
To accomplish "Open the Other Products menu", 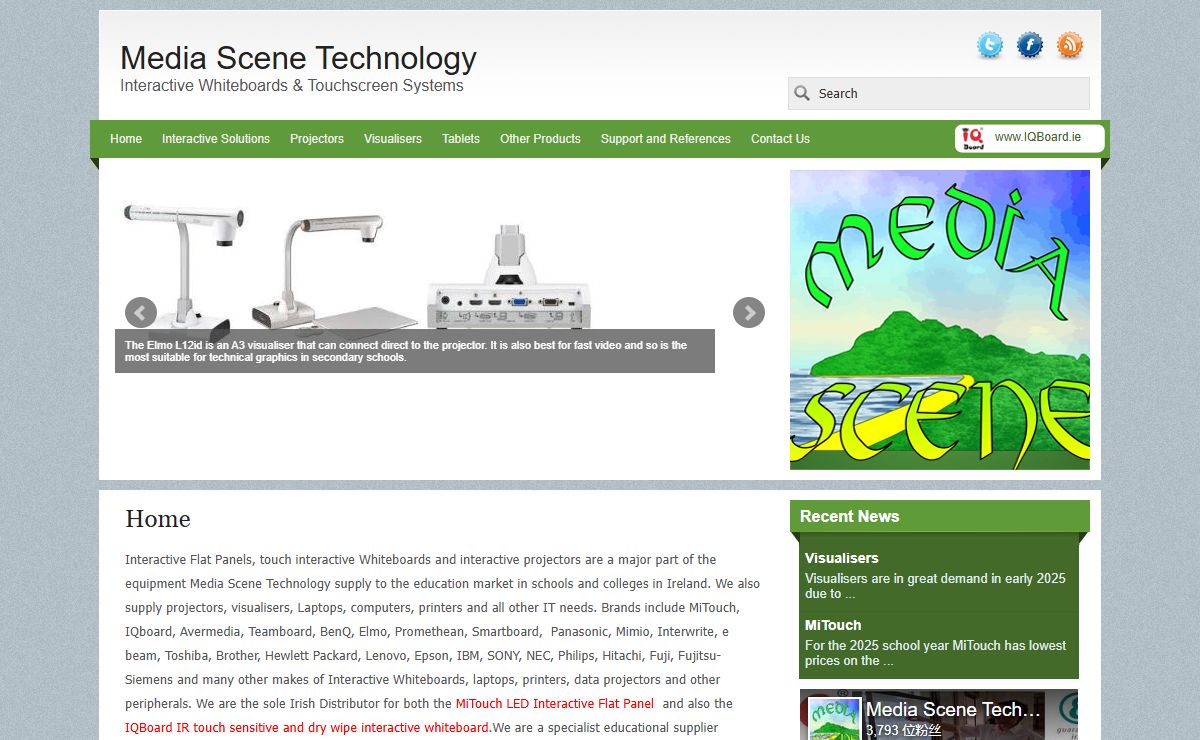I will click(540, 139).
